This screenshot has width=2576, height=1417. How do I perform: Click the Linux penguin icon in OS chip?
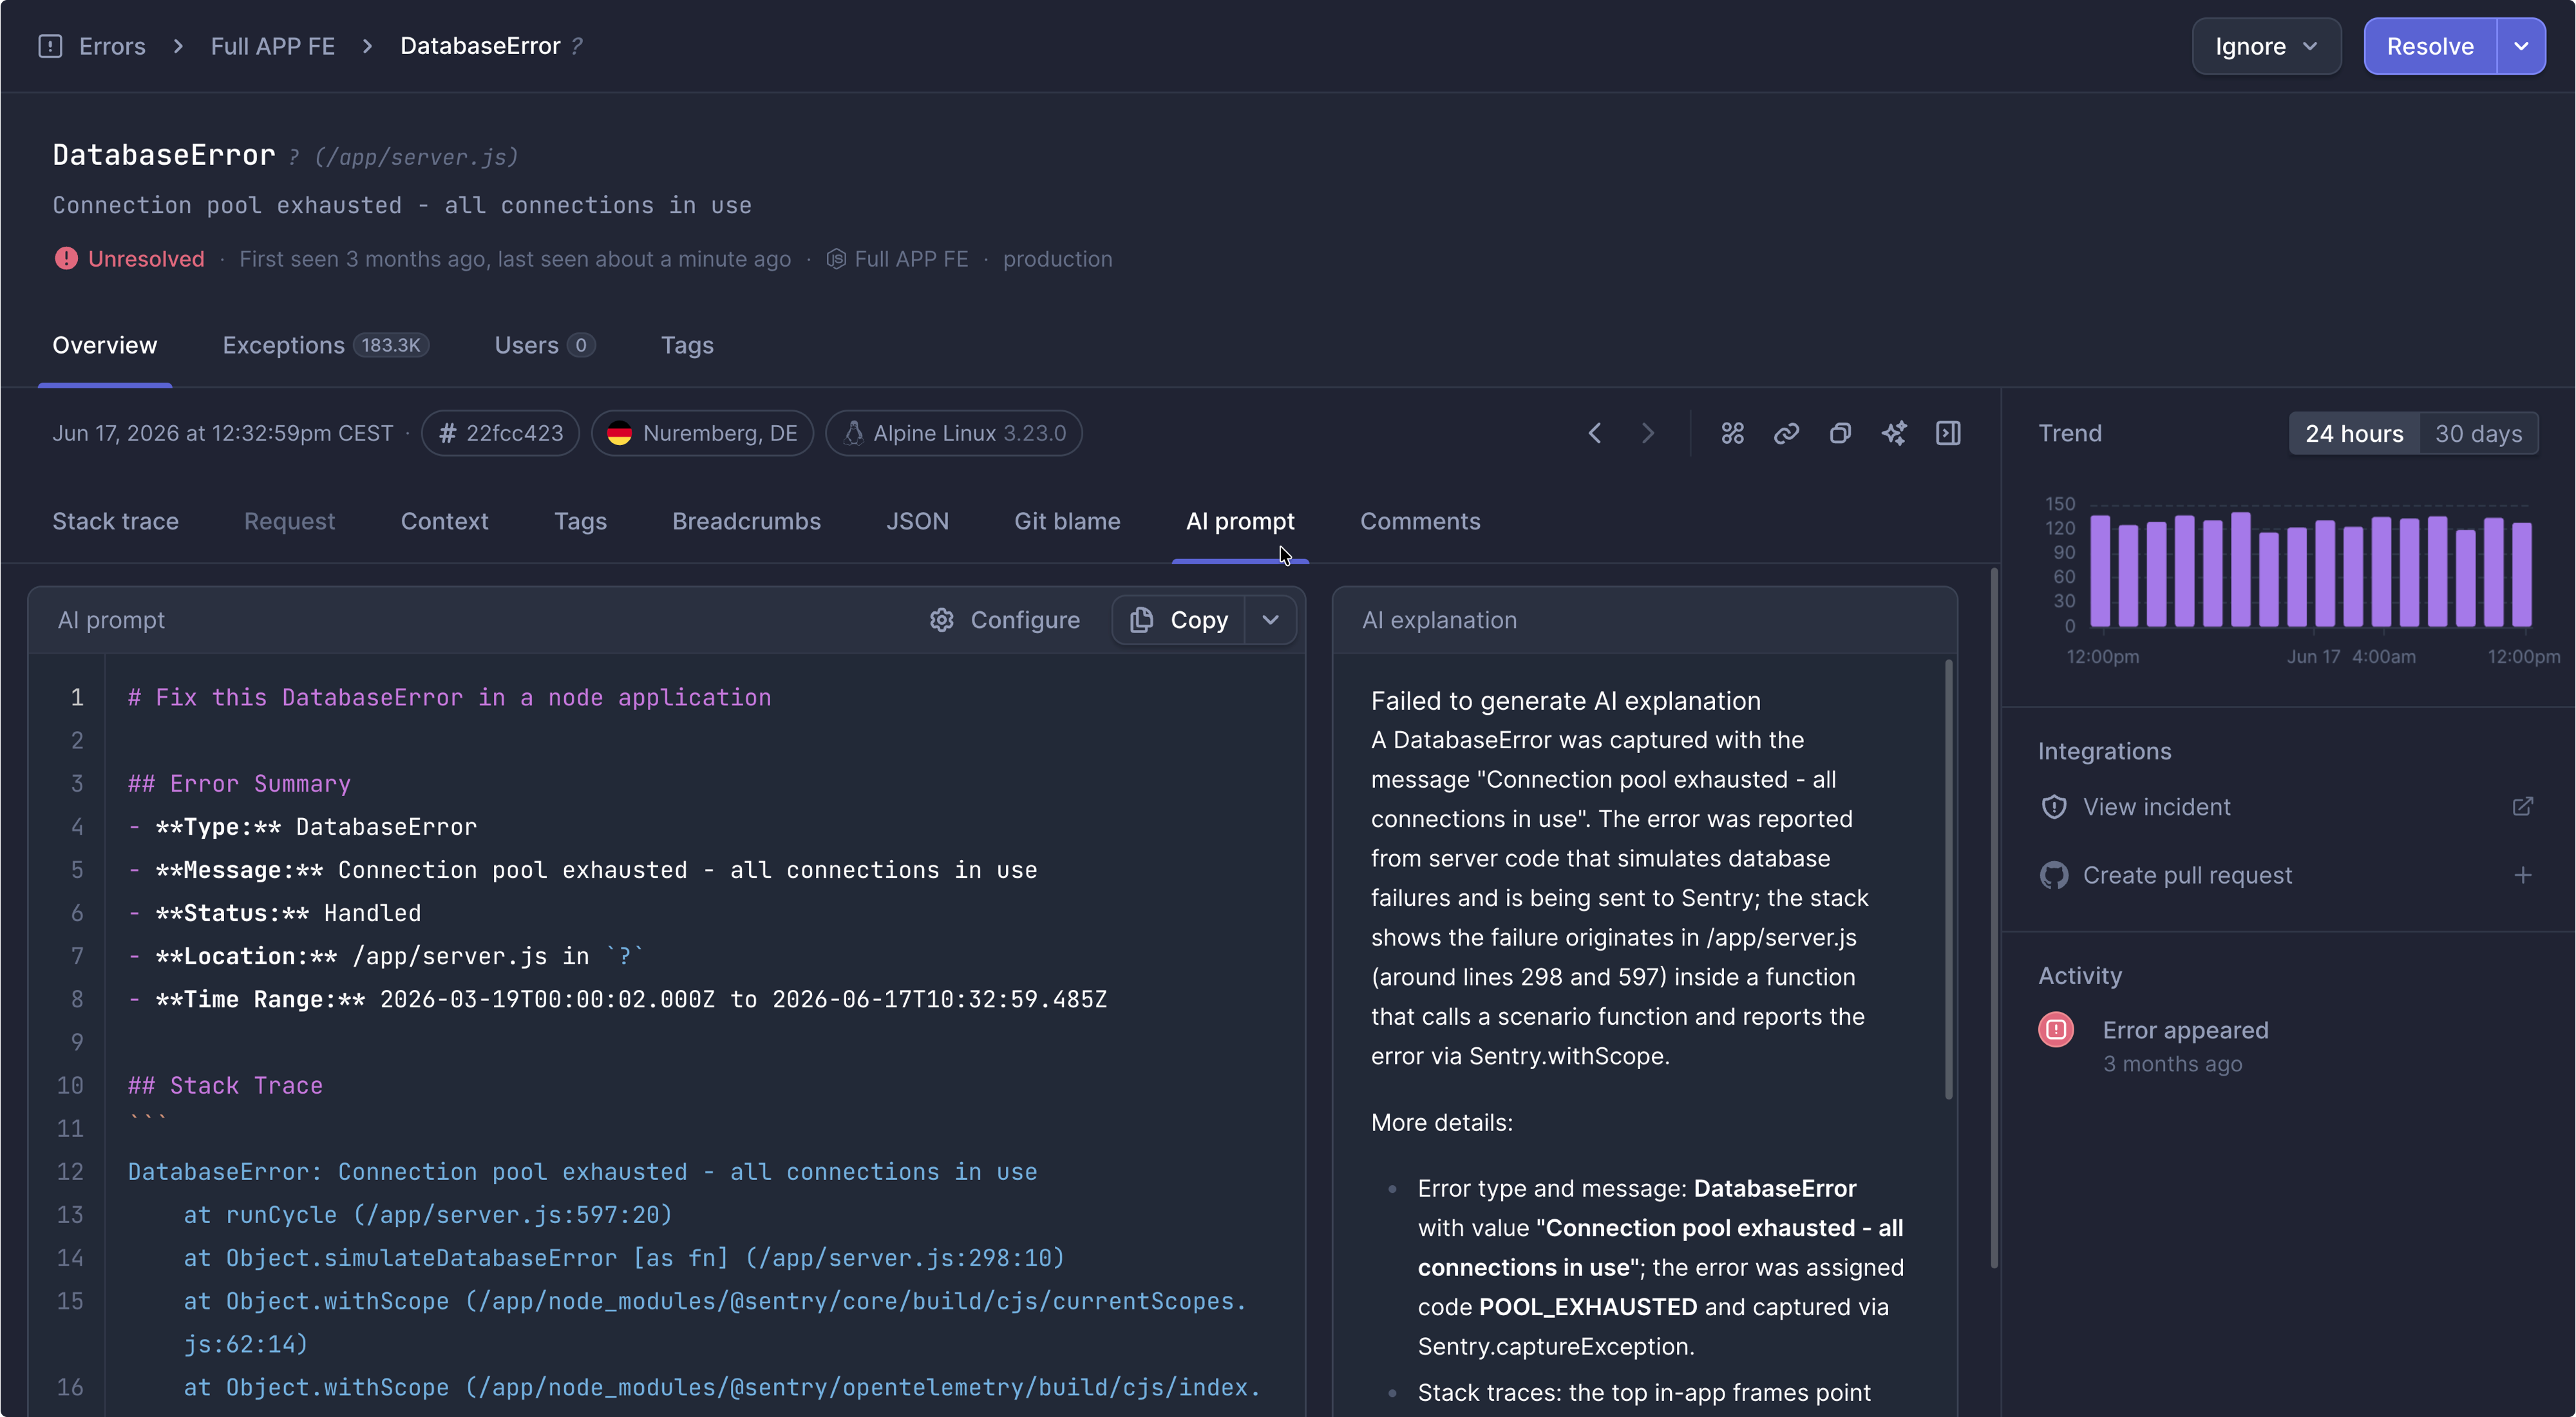(853, 433)
